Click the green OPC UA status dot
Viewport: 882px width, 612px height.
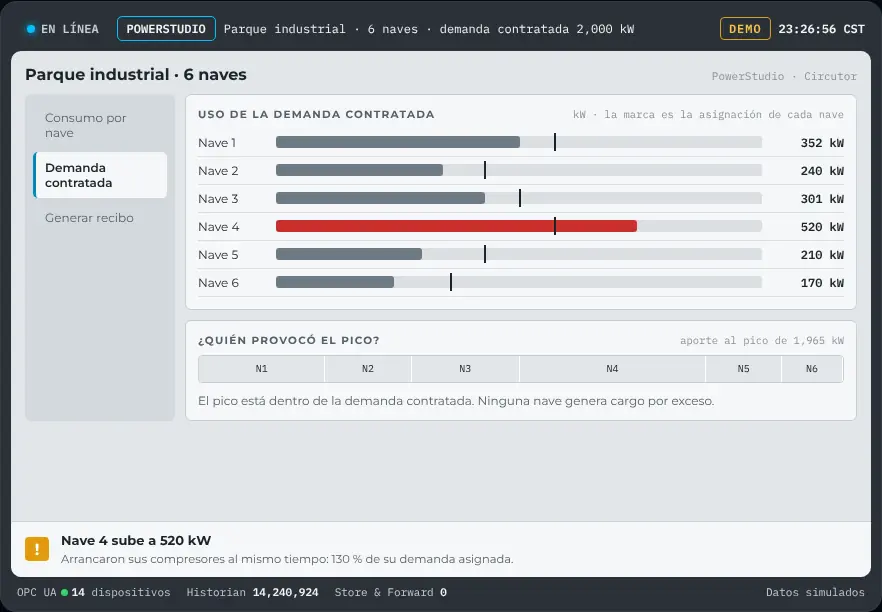(x=64, y=592)
